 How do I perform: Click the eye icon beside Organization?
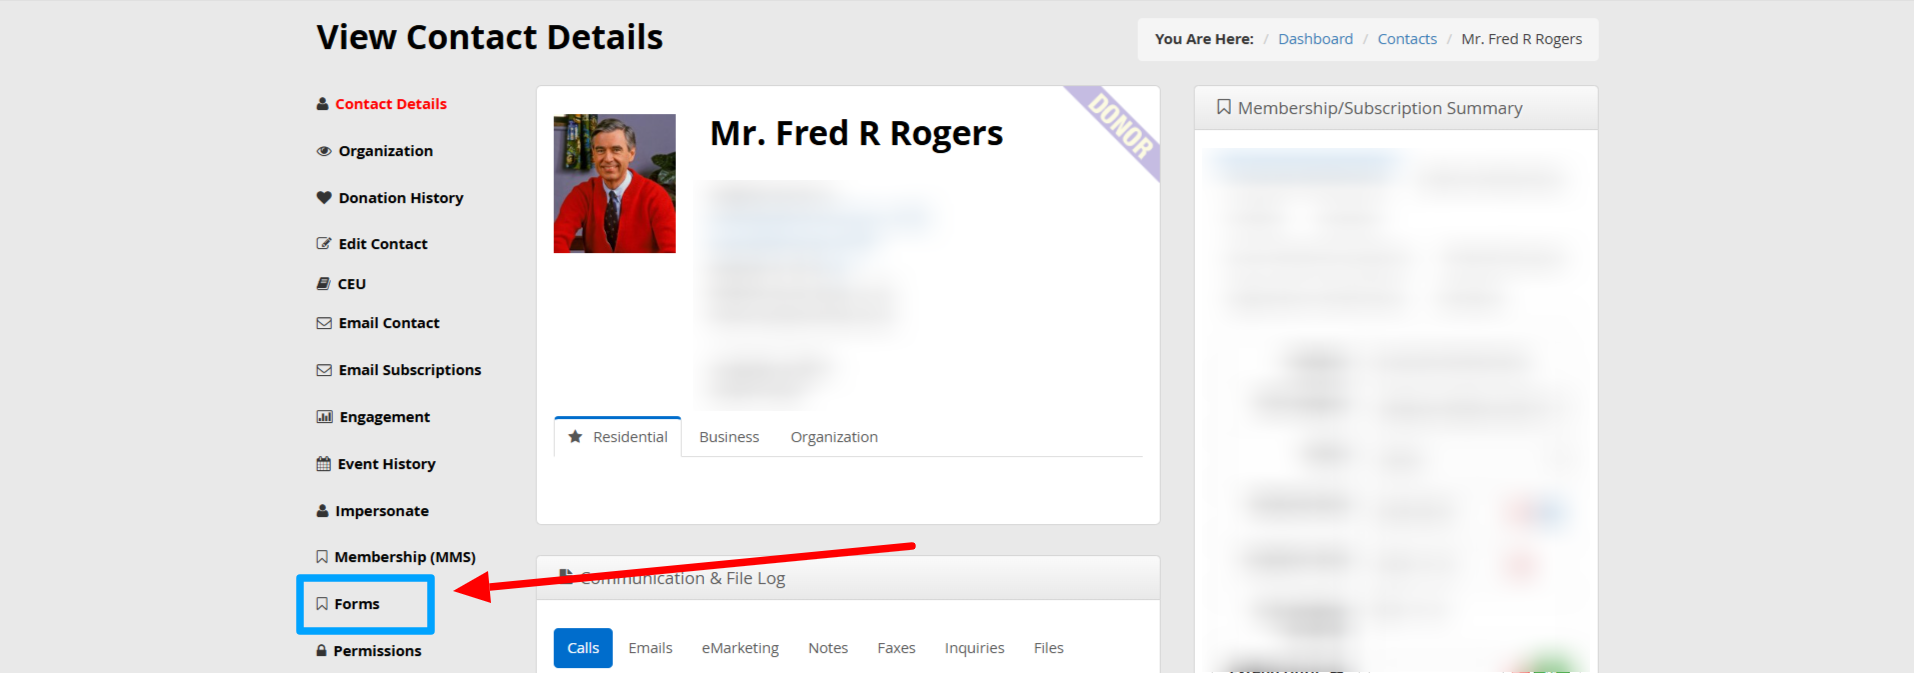pos(324,151)
